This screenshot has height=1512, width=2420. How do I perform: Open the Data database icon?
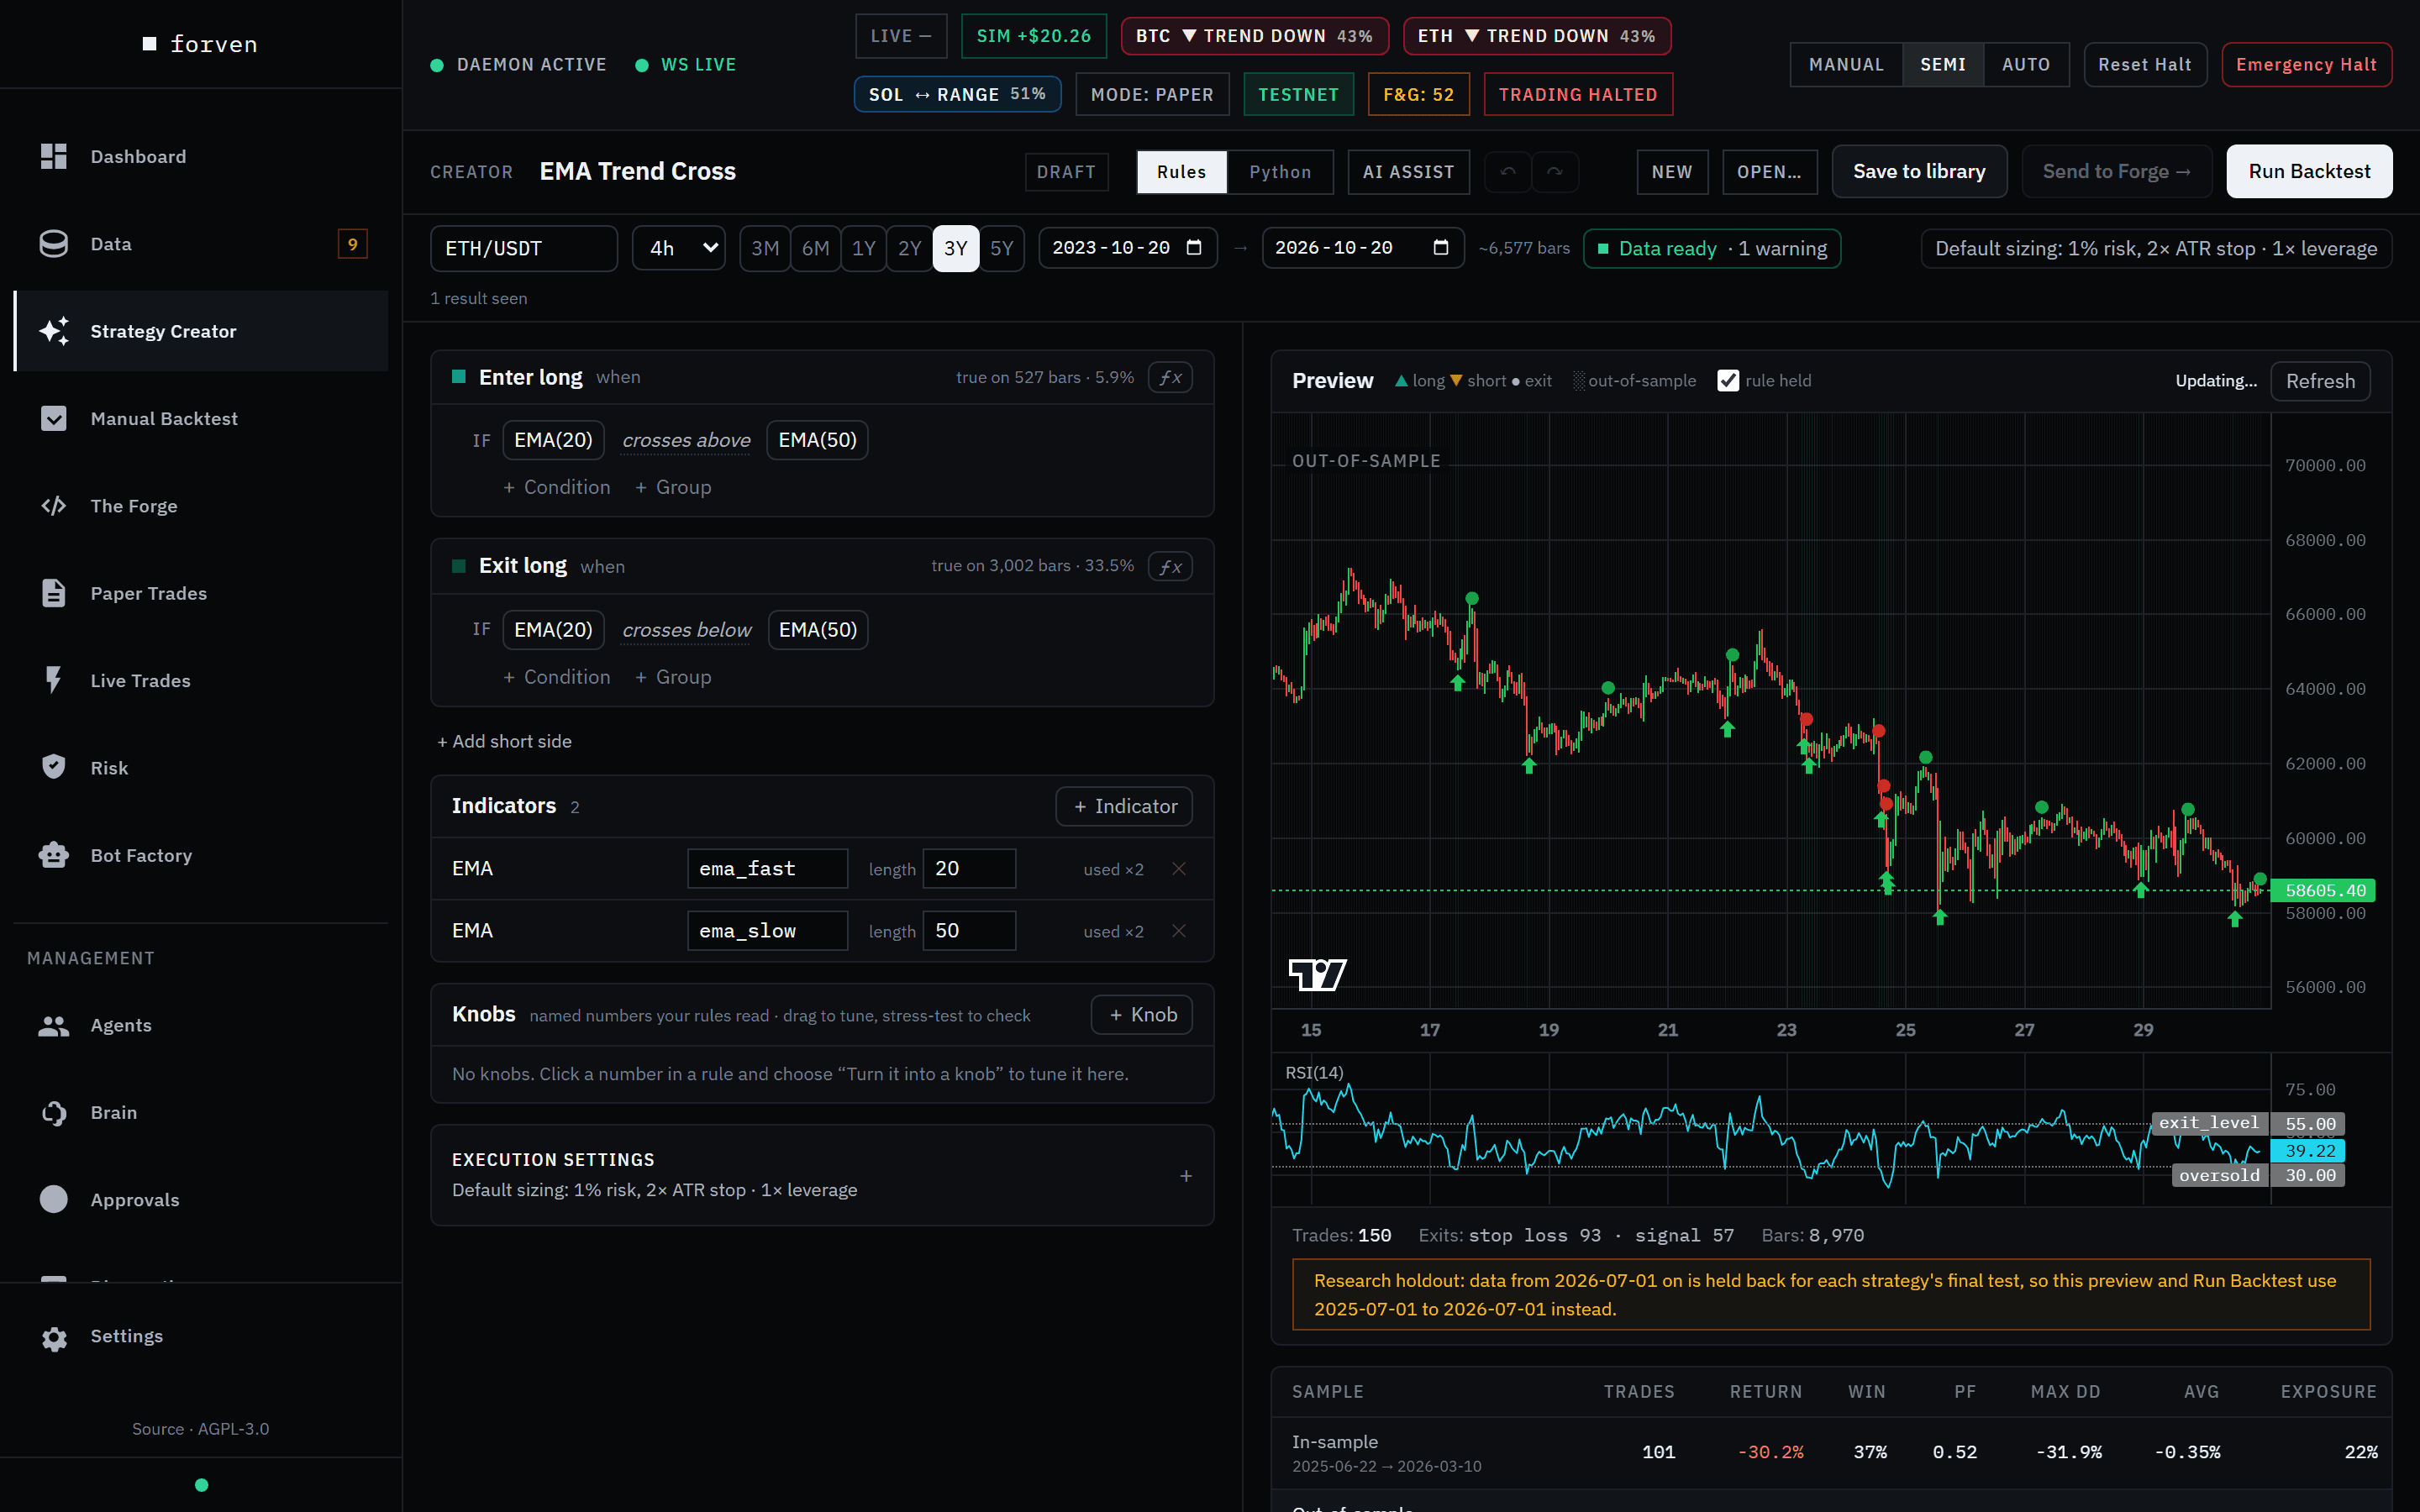tap(54, 244)
